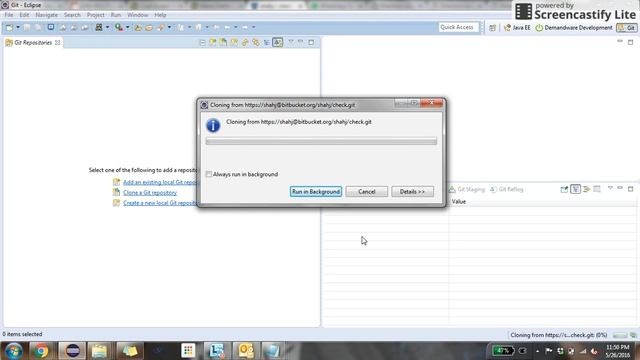
Task: Toggle Link with Editor in Git Repositories
Action: point(256,42)
